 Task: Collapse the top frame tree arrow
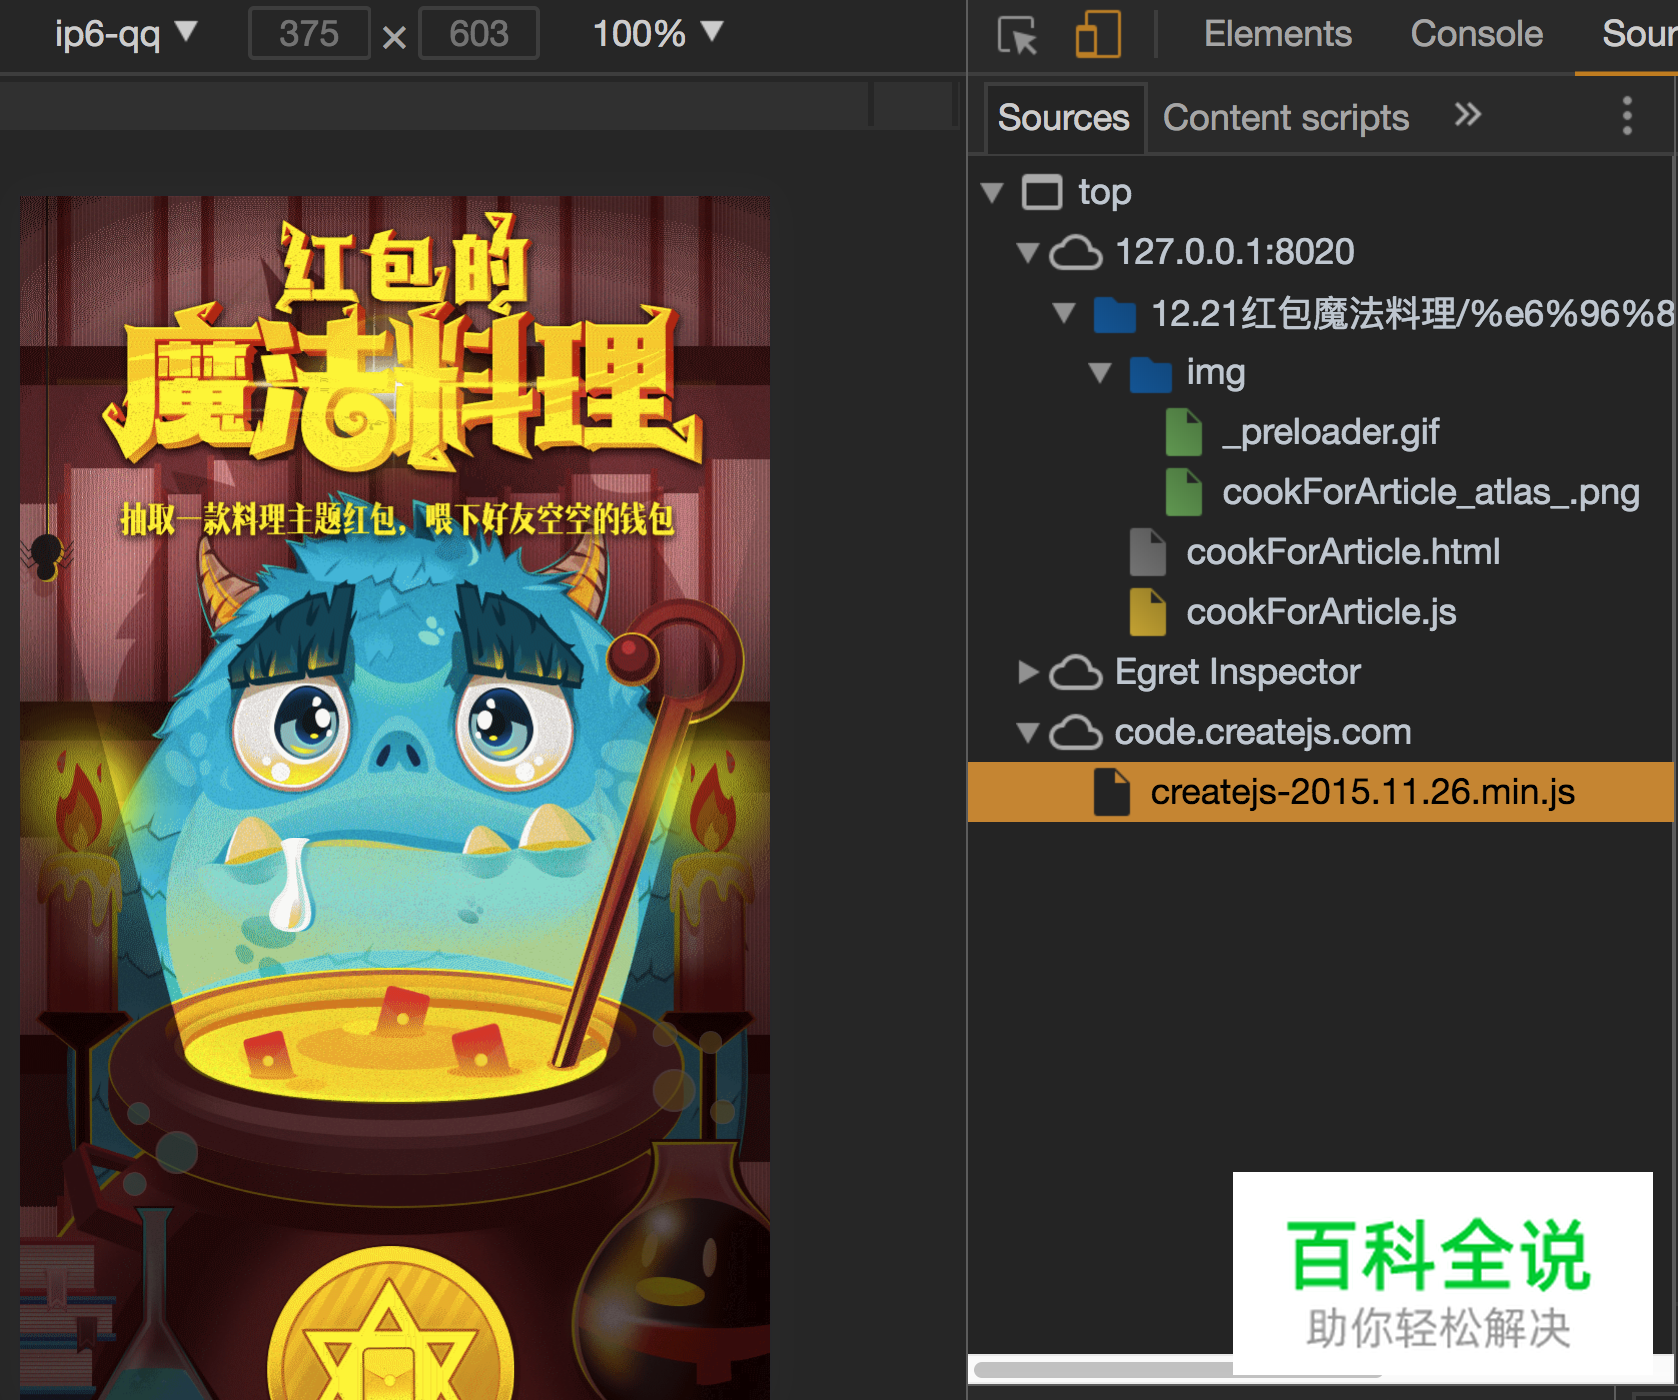992,192
